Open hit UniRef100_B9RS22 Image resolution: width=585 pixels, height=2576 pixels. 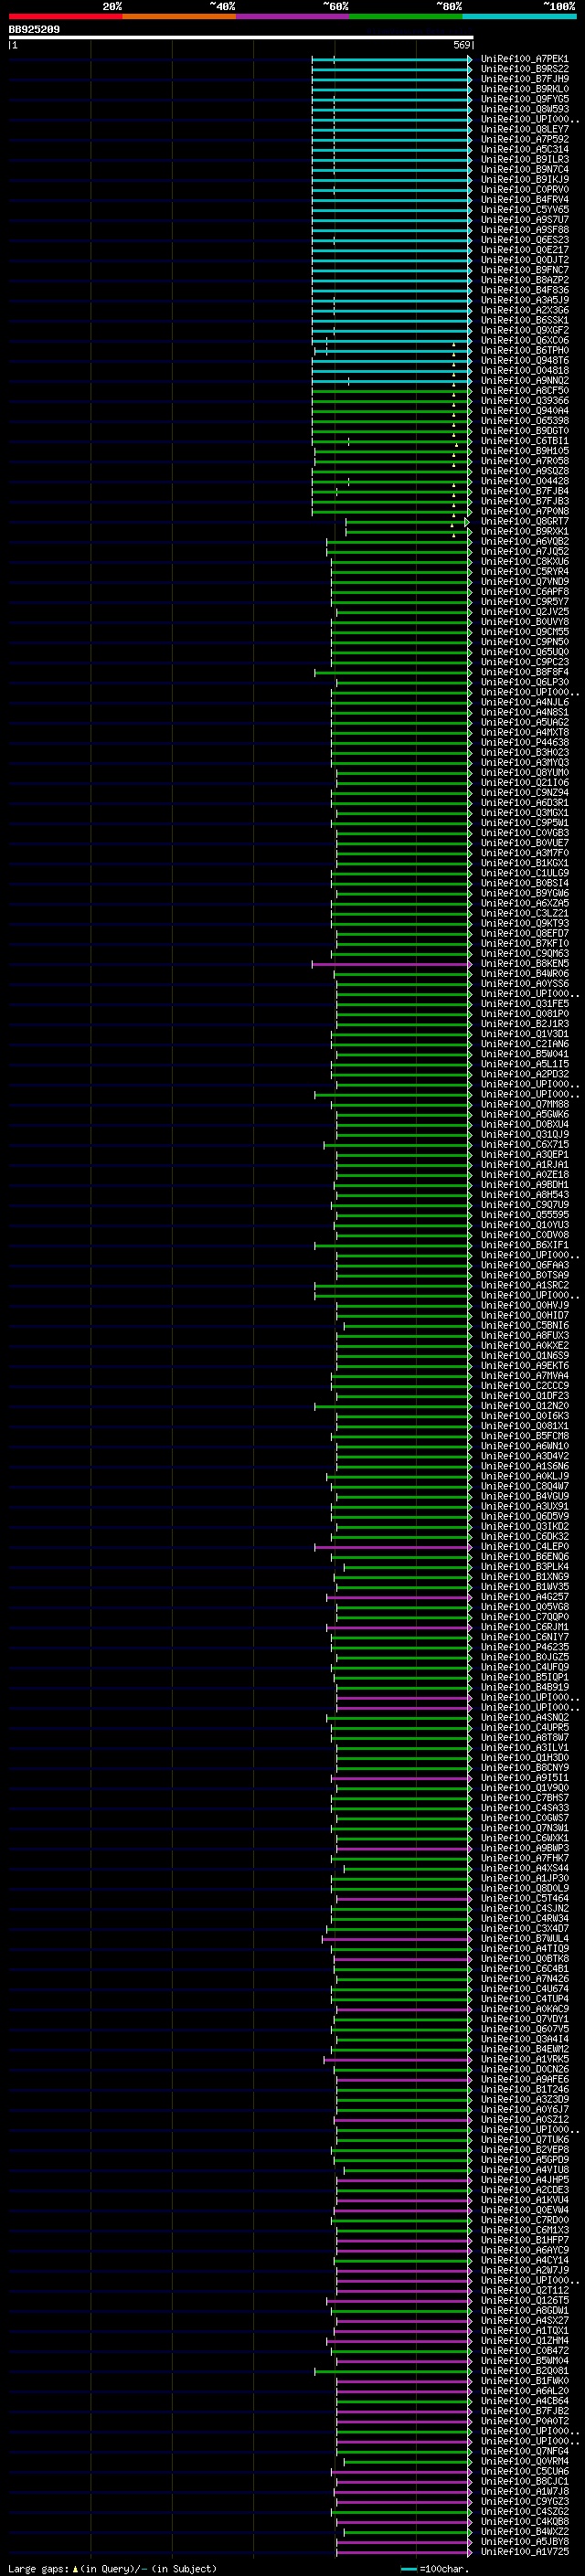click(524, 69)
